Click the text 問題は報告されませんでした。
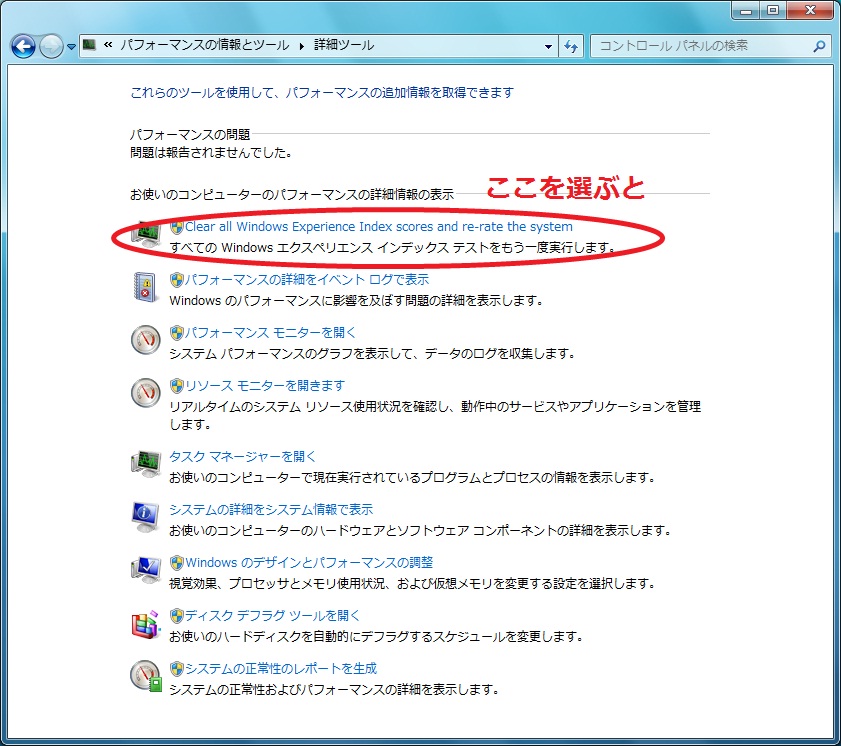The width and height of the screenshot is (841, 746). (211, 153)
